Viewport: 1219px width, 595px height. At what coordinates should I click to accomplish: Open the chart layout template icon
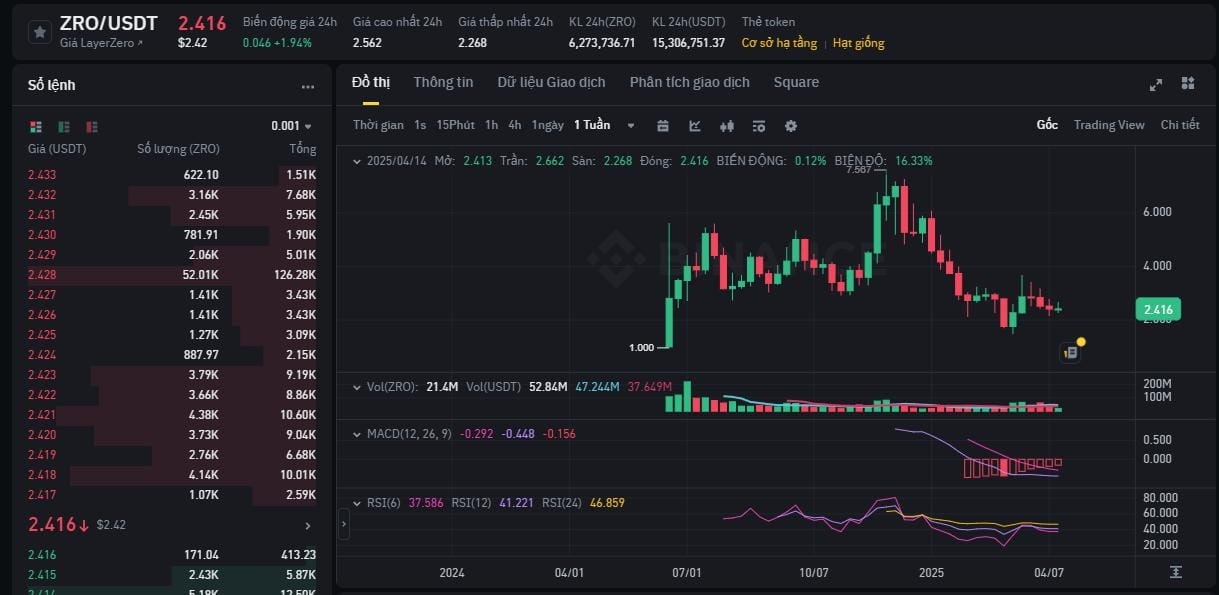pyautogui.click(x=759, y=126)
